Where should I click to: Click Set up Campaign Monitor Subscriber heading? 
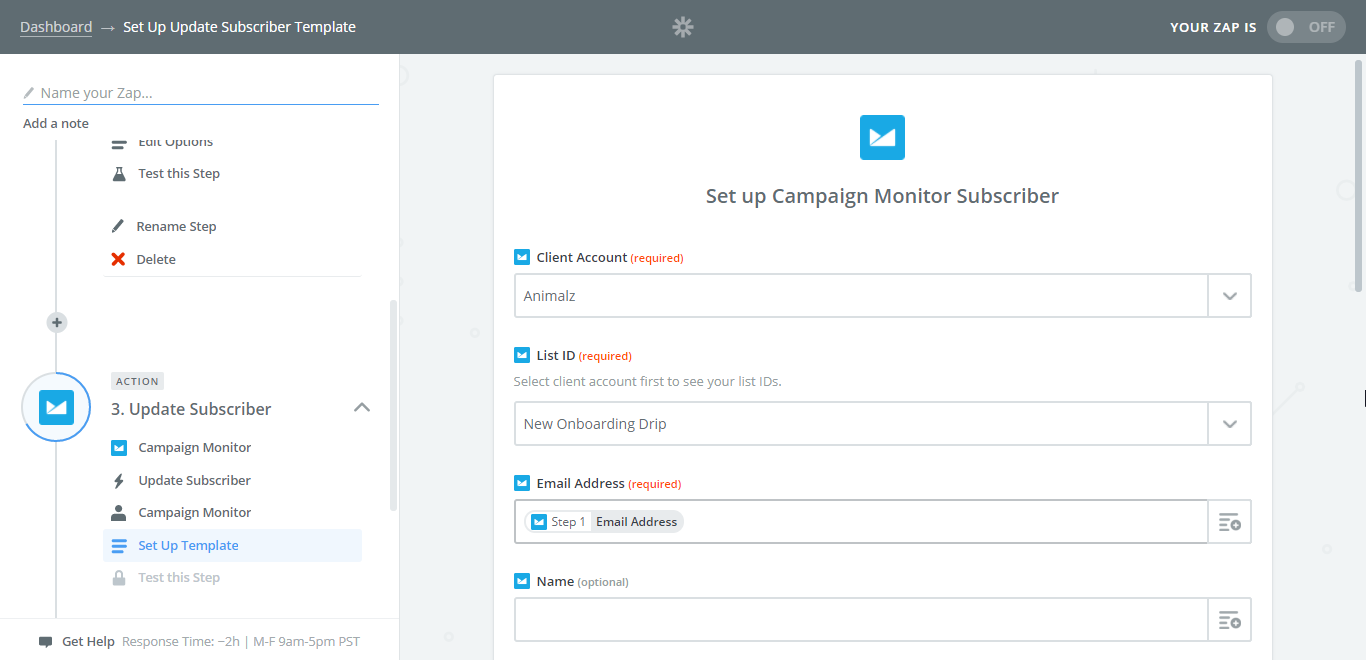tap(882, 196)
